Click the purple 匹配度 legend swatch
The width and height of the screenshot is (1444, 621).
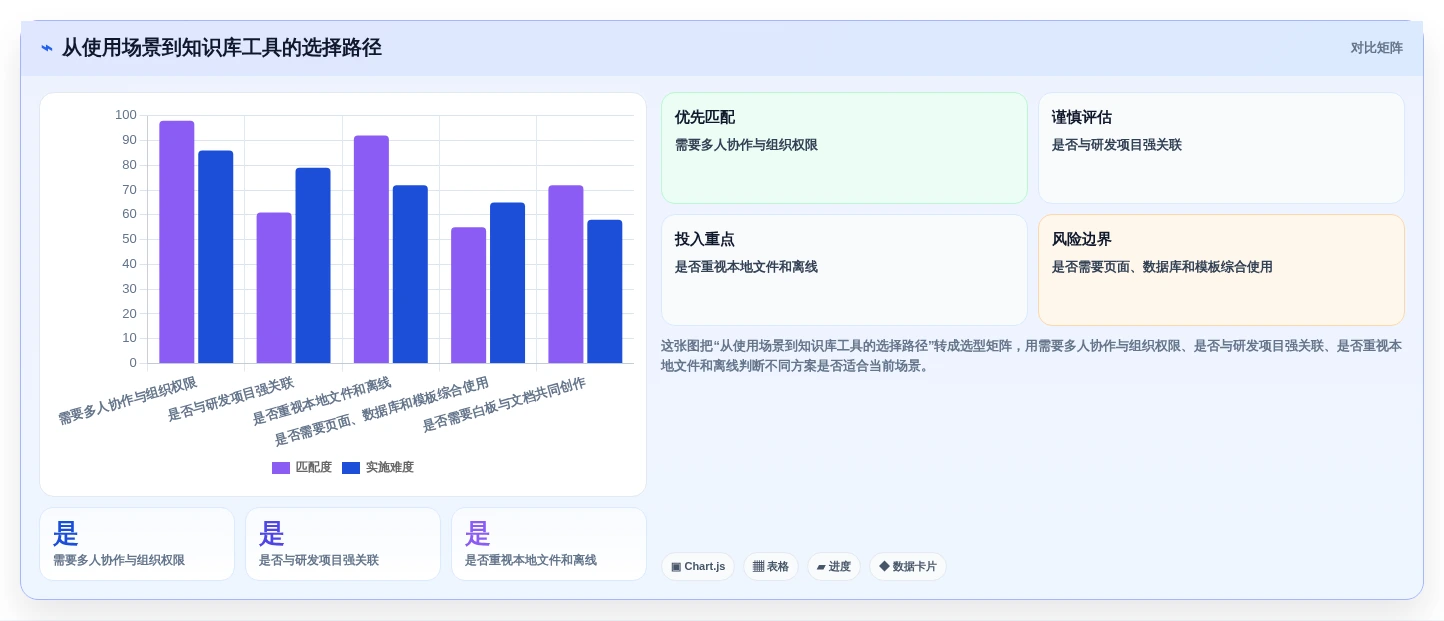[x=281, y=468]
